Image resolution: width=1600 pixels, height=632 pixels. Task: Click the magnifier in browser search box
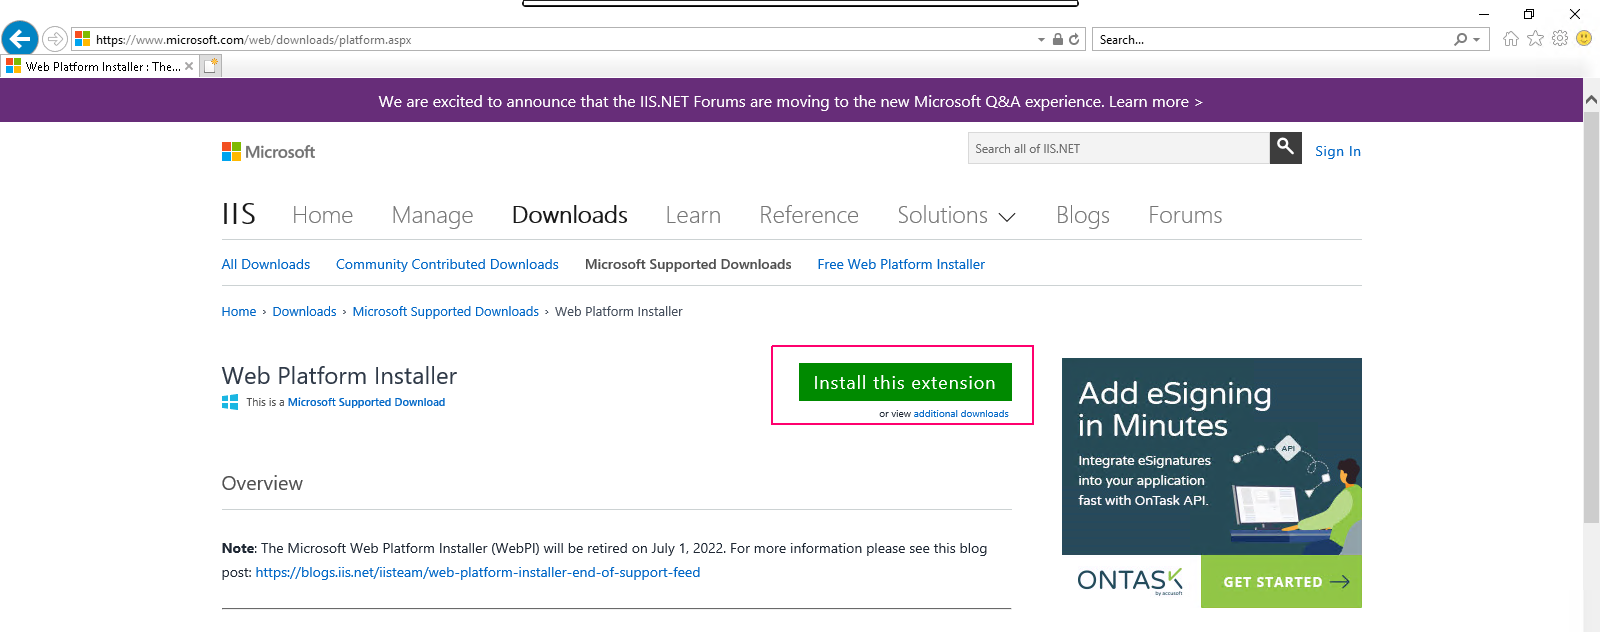tap(1461, 39)
